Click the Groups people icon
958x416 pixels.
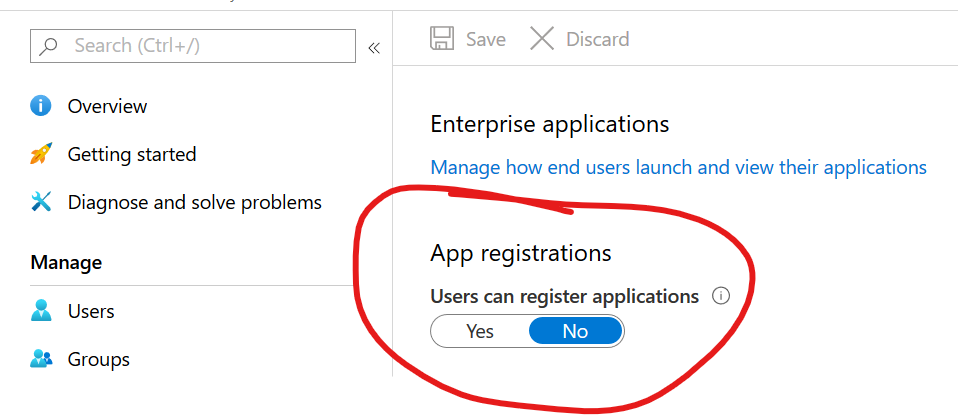(x=41, y=359)
